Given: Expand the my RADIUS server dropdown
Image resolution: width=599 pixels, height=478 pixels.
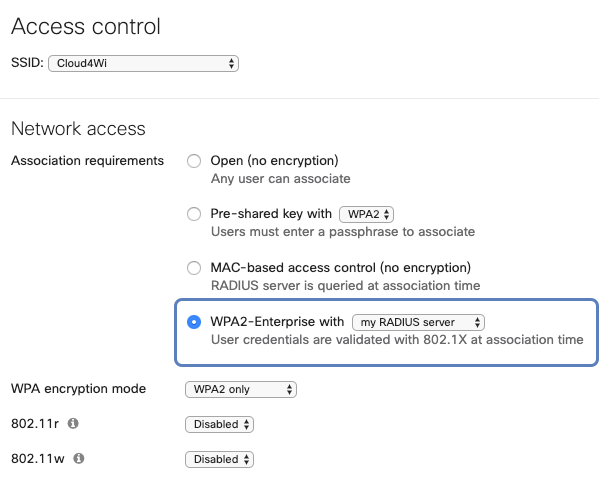Looking at the screenshot, I should coord(418,322).
